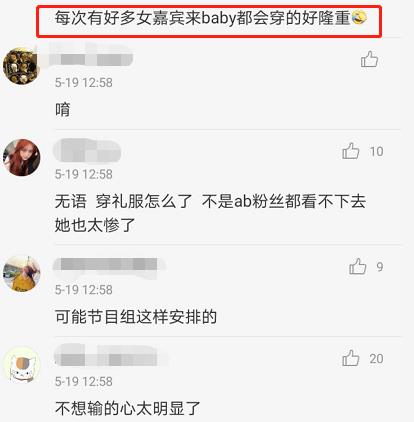Like the comment reading 嘀

(369, 59)
